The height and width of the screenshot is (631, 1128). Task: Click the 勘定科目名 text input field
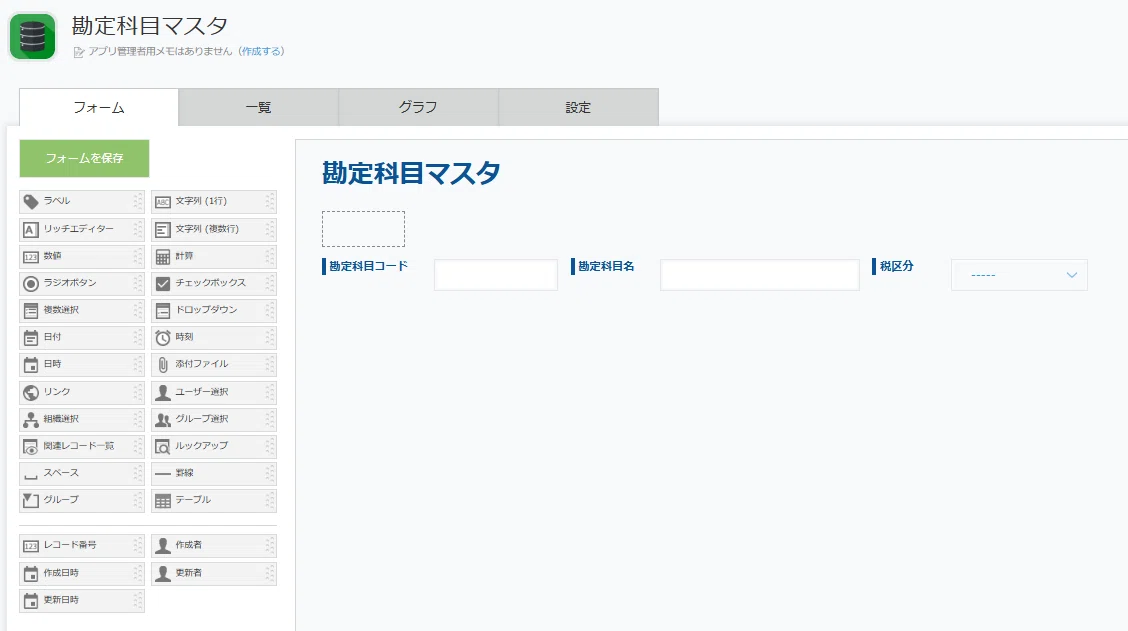pos(760,275)
